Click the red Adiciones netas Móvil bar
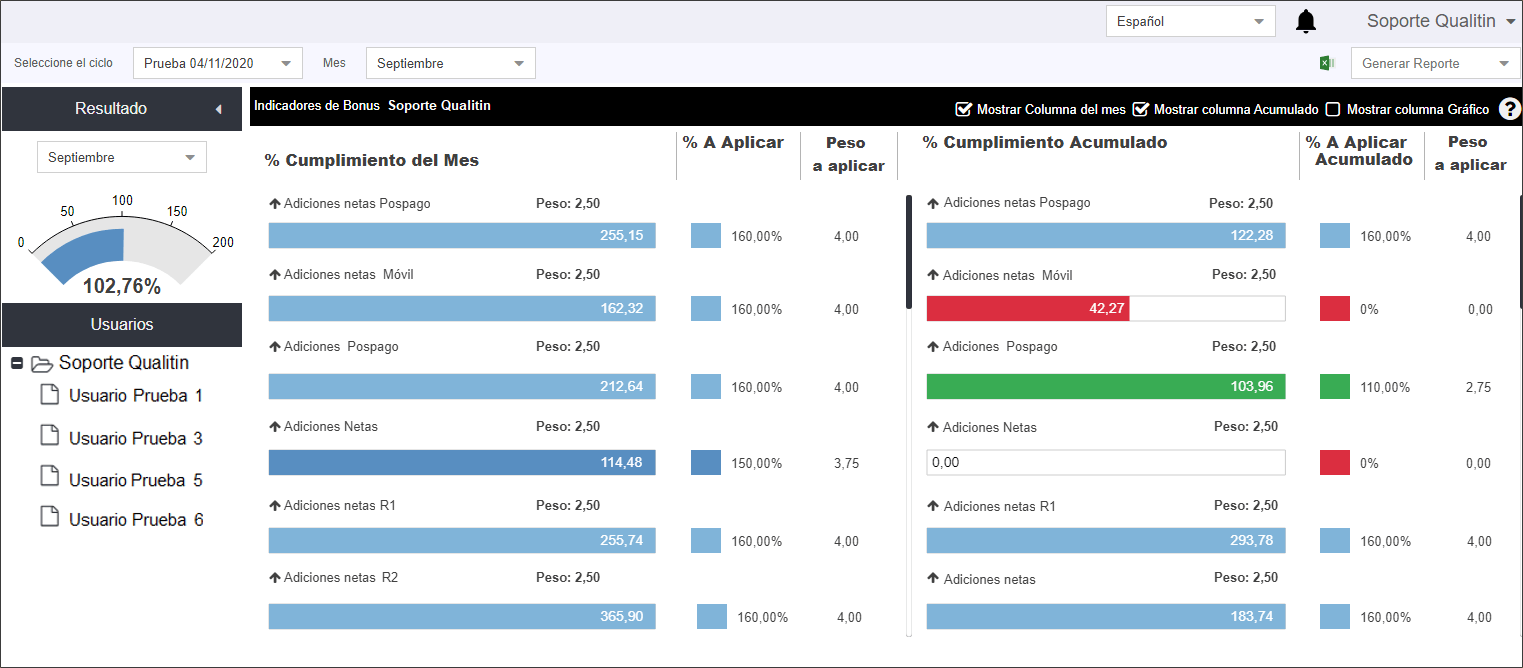The width and height of the screenshot is (1523, 668). click(x=1028, y=309)
